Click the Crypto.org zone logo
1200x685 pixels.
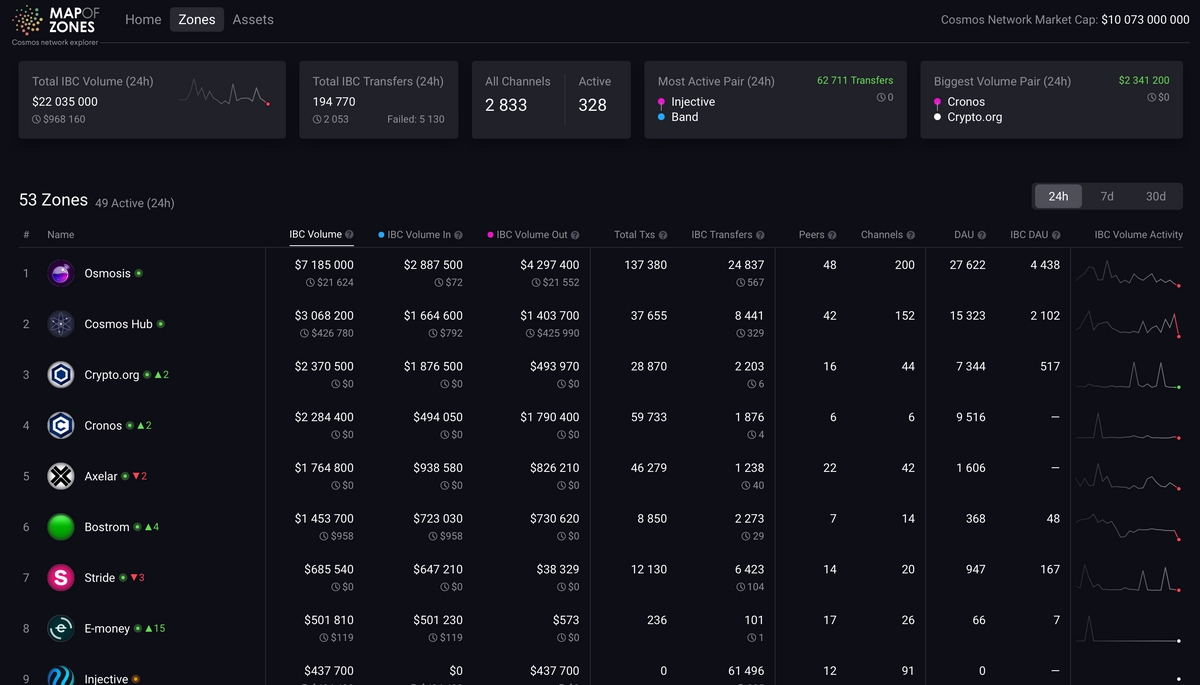pyautogui.click(x=61, y=375)
